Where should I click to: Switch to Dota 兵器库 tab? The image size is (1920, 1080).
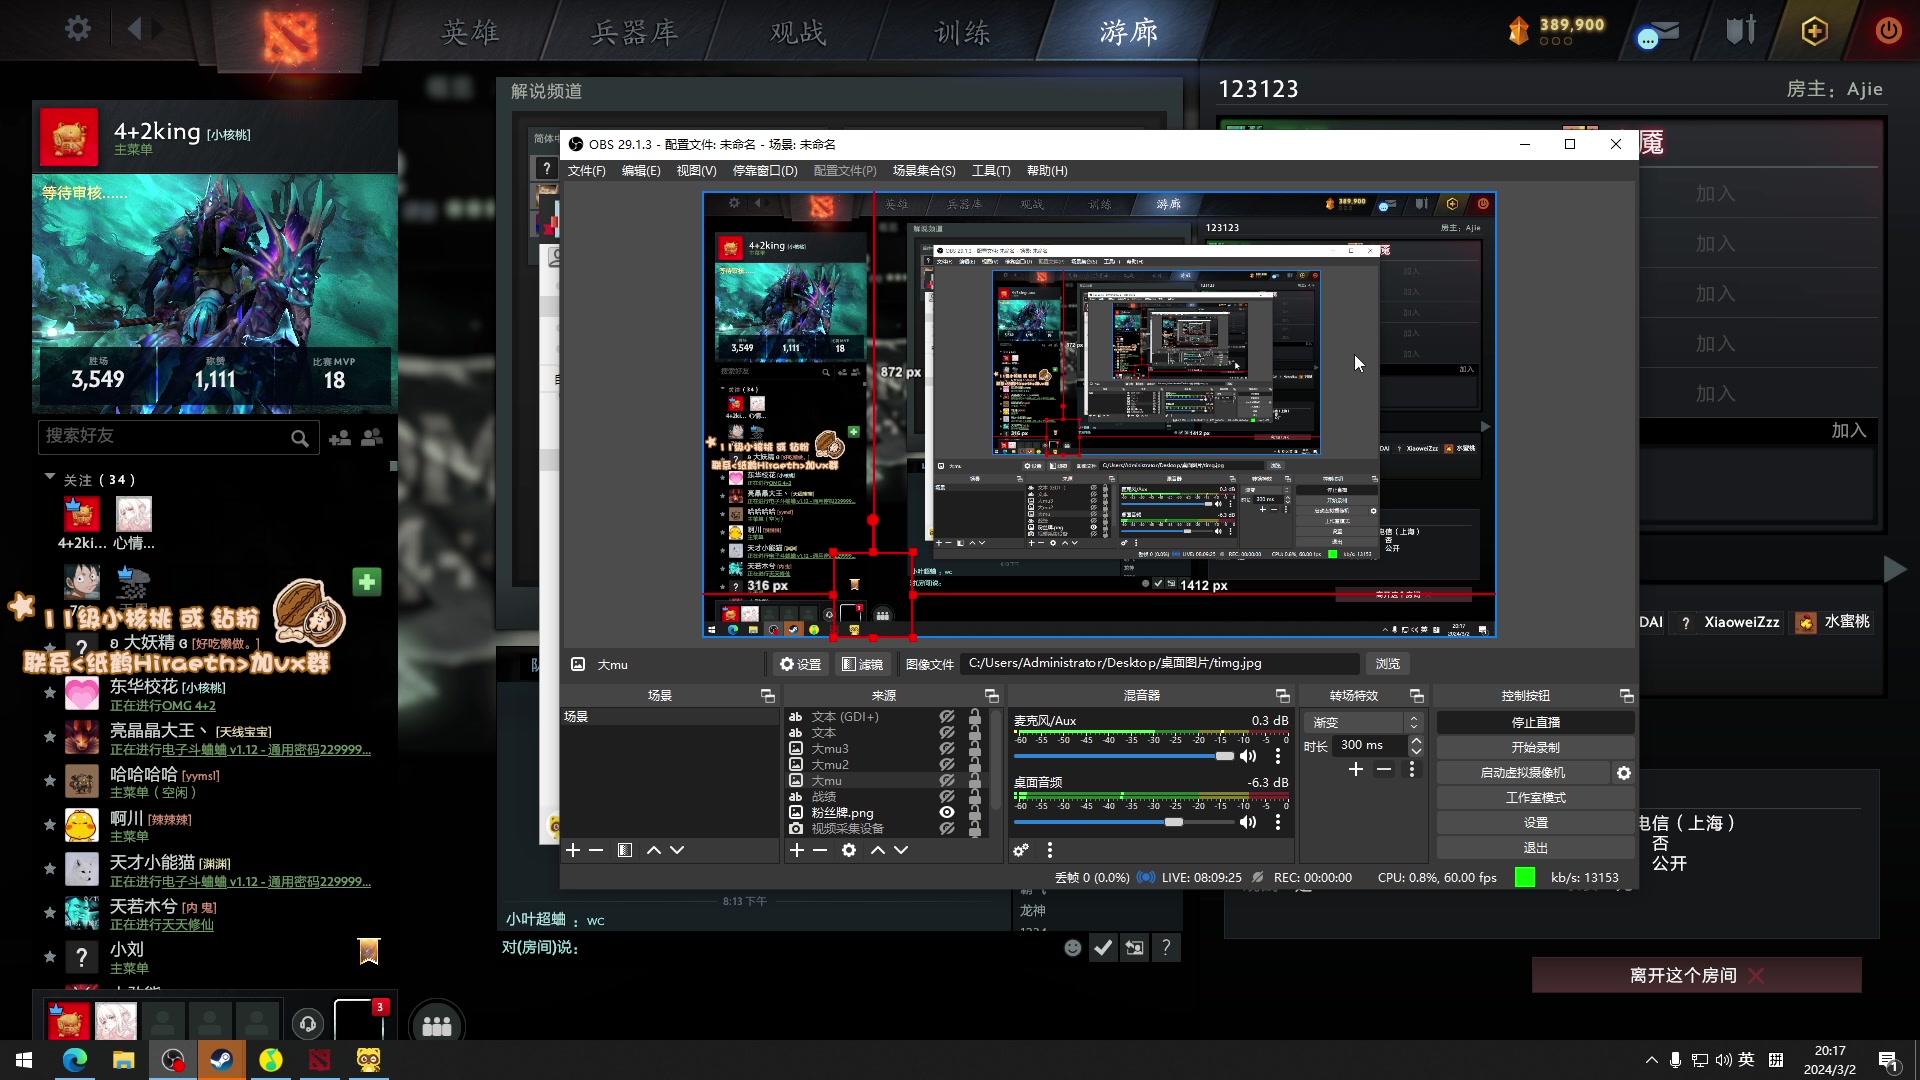(634, 32)
